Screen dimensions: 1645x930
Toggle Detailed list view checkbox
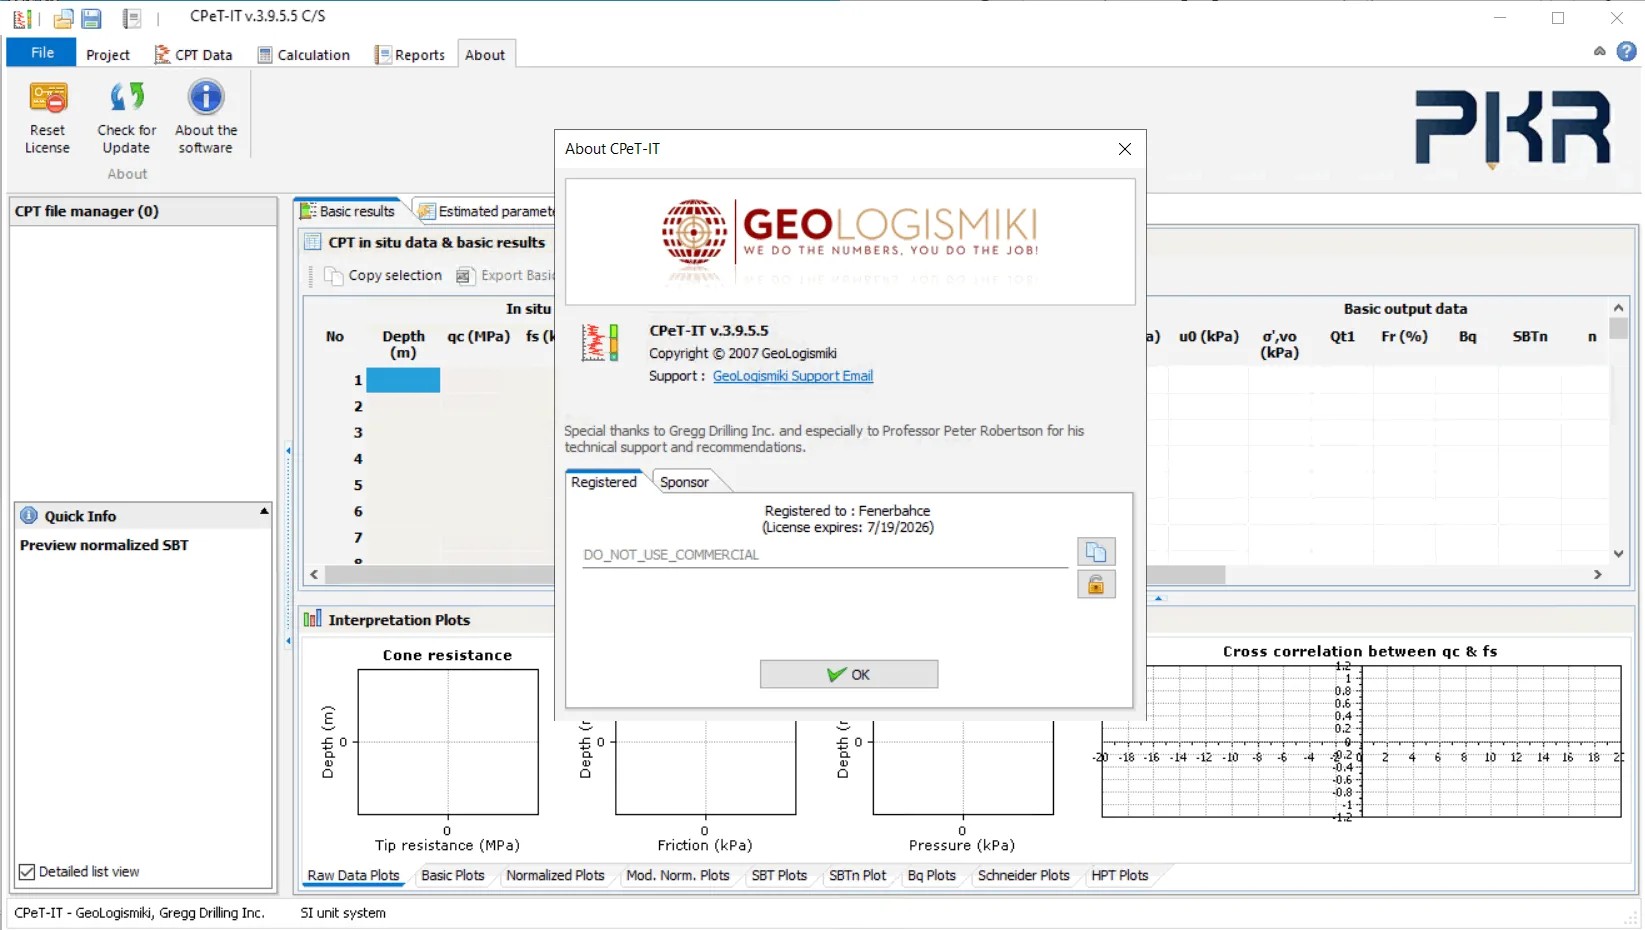(27, 872)
